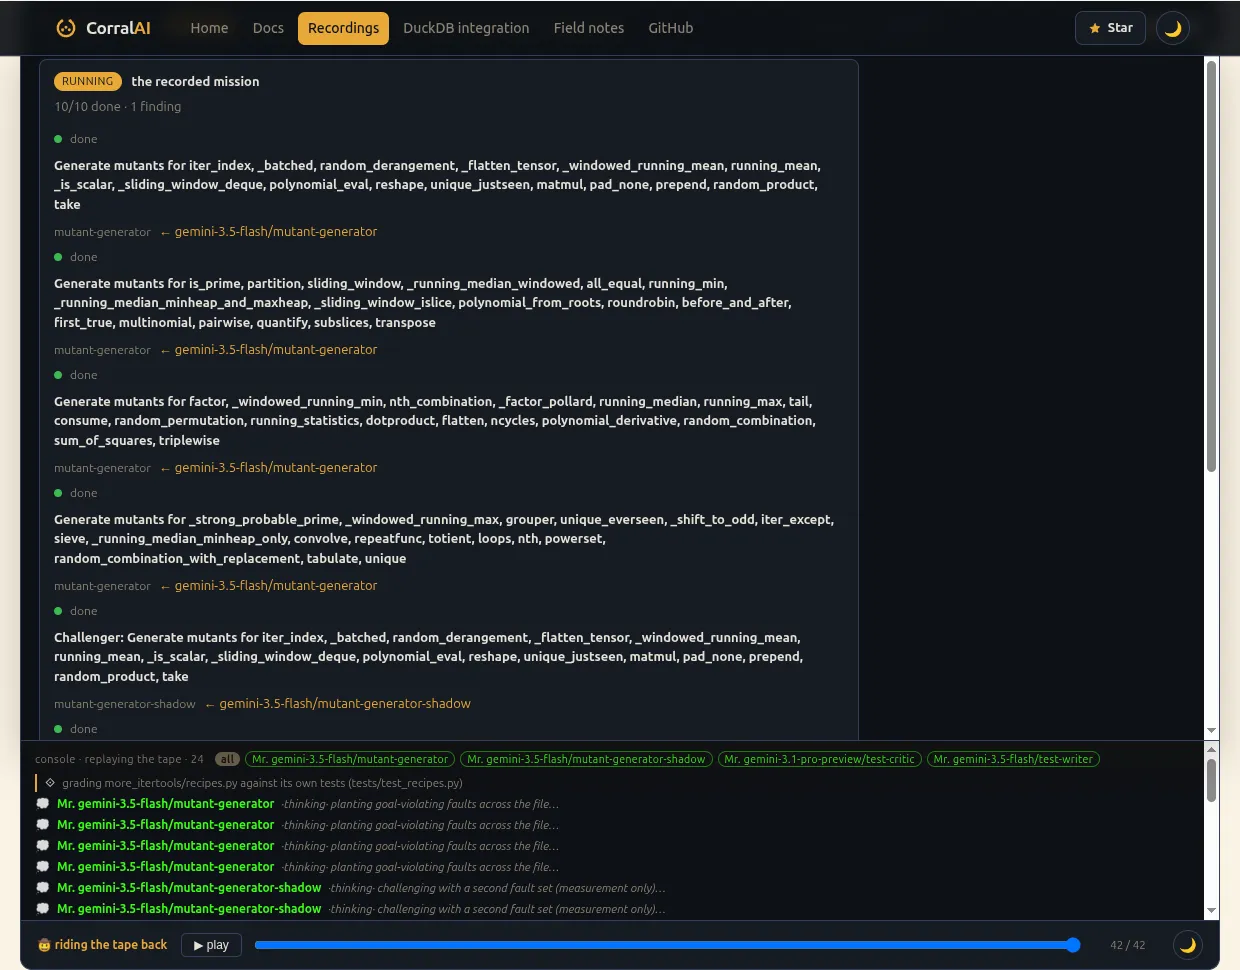Click the cowboy icon by 'riding the tape back'
Screen dimensions: 1240x970
pos(44,945)
